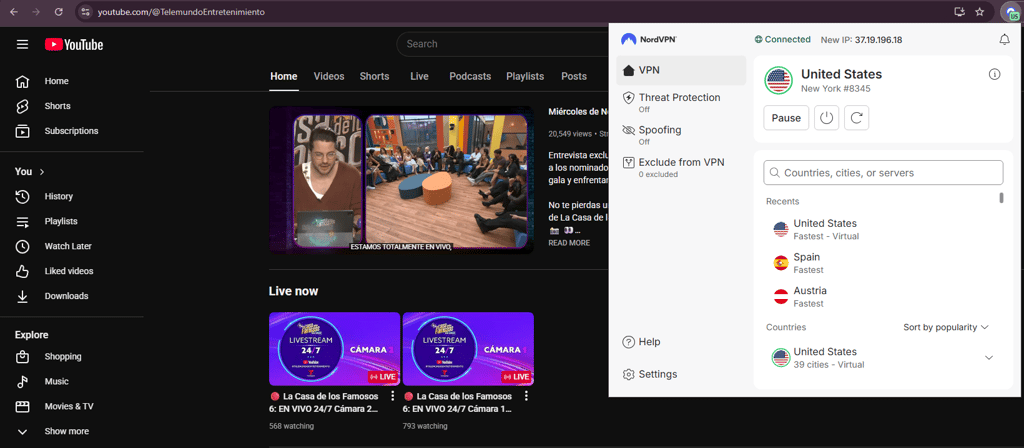Switch to the Podcasts tab
1024x448 pixels.
pyautogui.click(x=470, y=76)
